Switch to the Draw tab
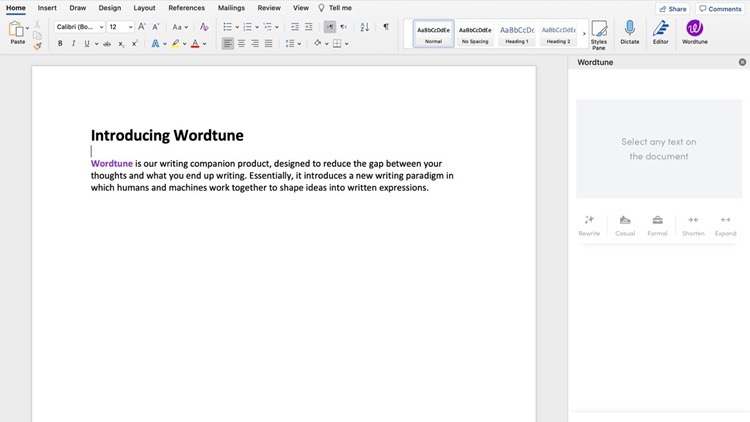The width and height of the screenshot is (750, 422). click(77, 8)
